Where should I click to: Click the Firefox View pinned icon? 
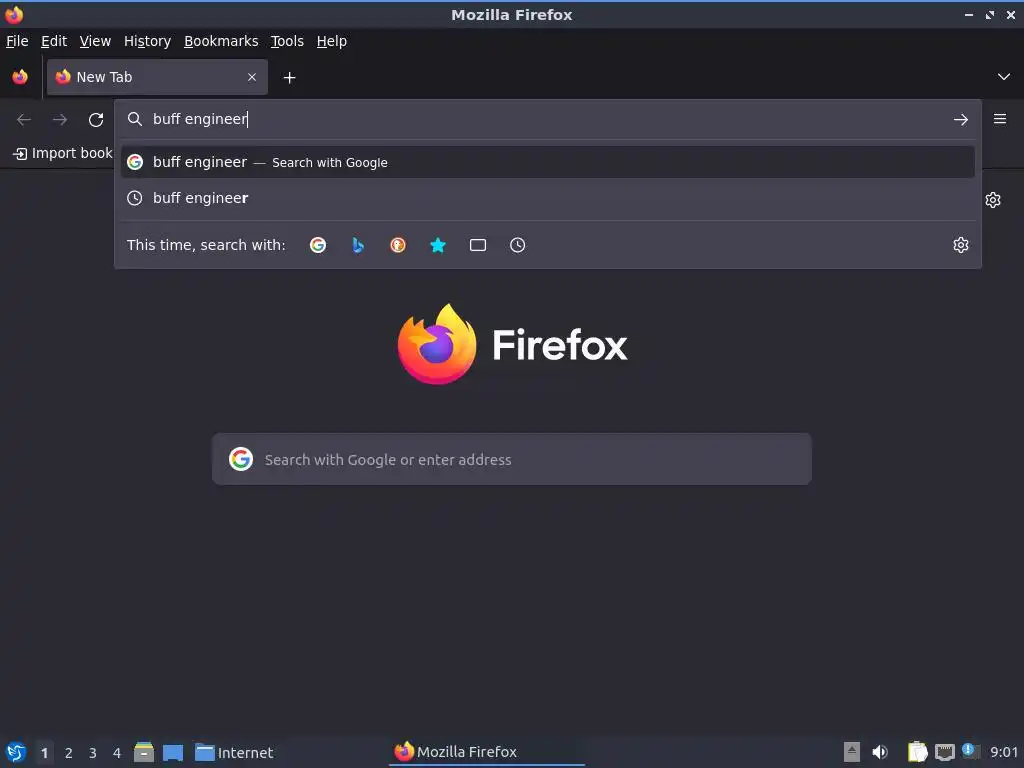pyautogui.click(x=20, y=77)
